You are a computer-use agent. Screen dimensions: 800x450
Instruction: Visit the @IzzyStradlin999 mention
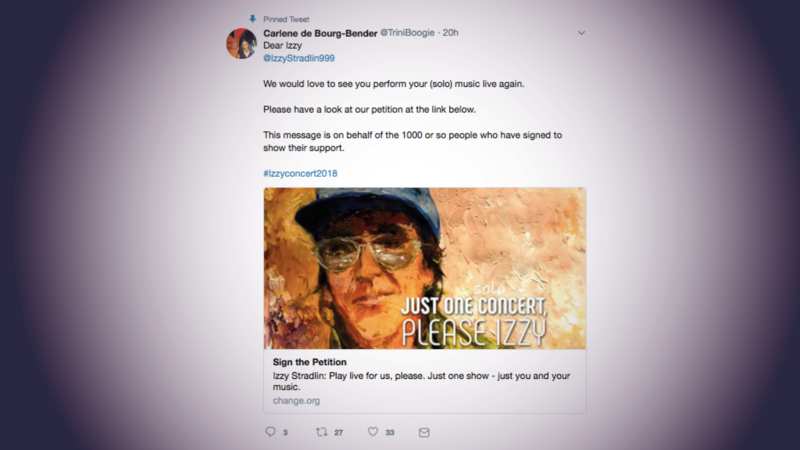299,58
